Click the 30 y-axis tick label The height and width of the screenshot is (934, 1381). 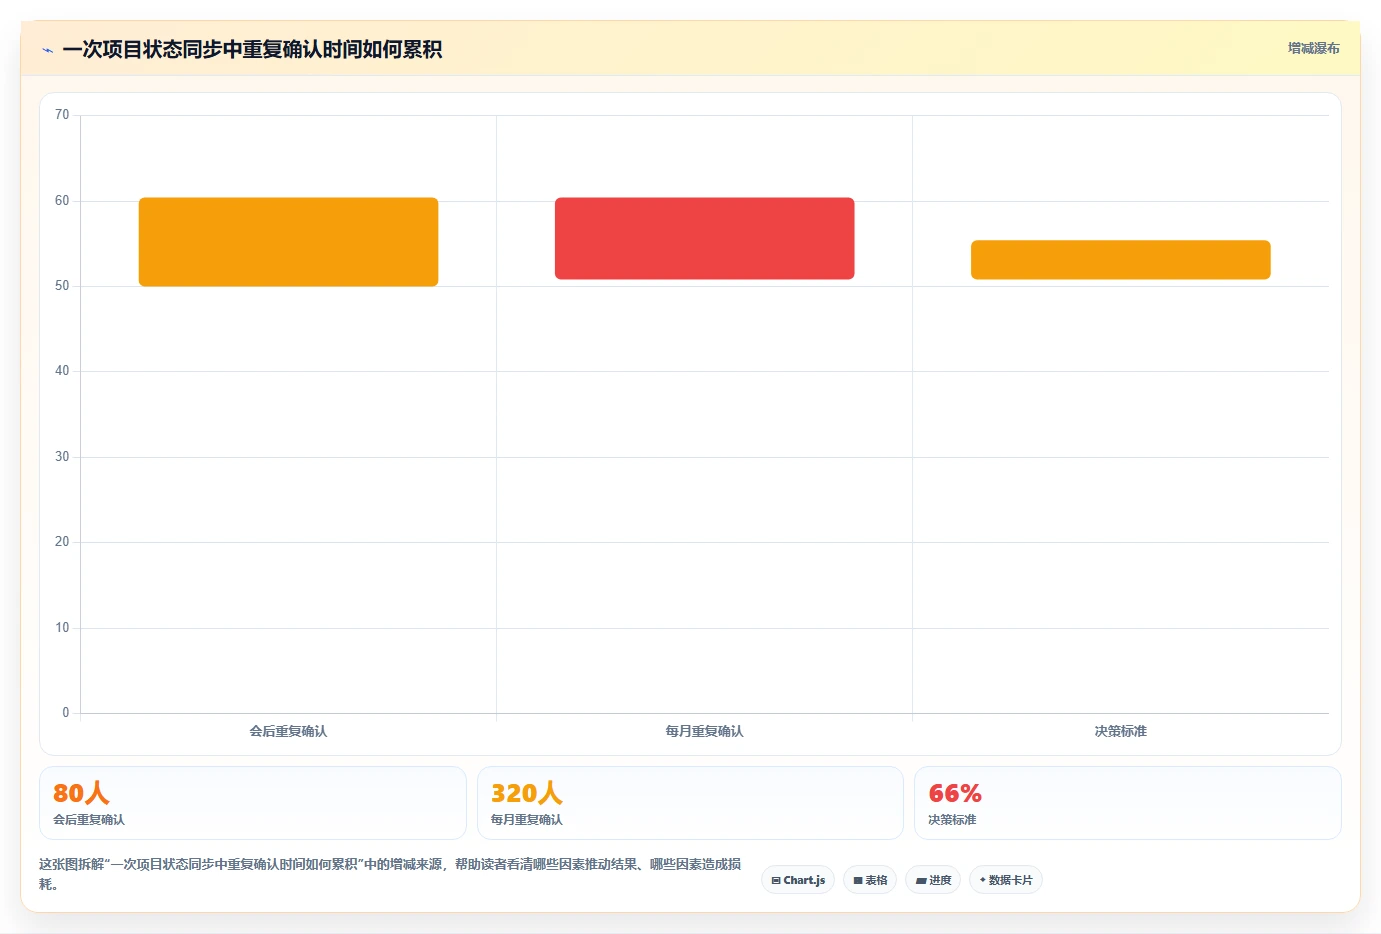62,457
